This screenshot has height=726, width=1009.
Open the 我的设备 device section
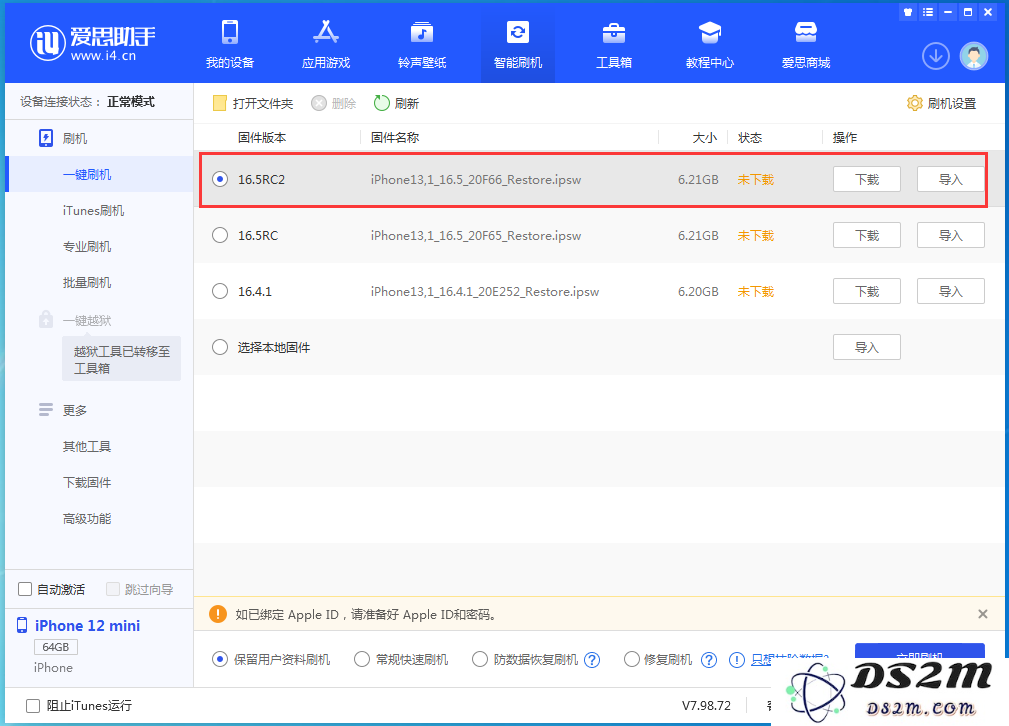pyautogui.click(x=230, y=44)
